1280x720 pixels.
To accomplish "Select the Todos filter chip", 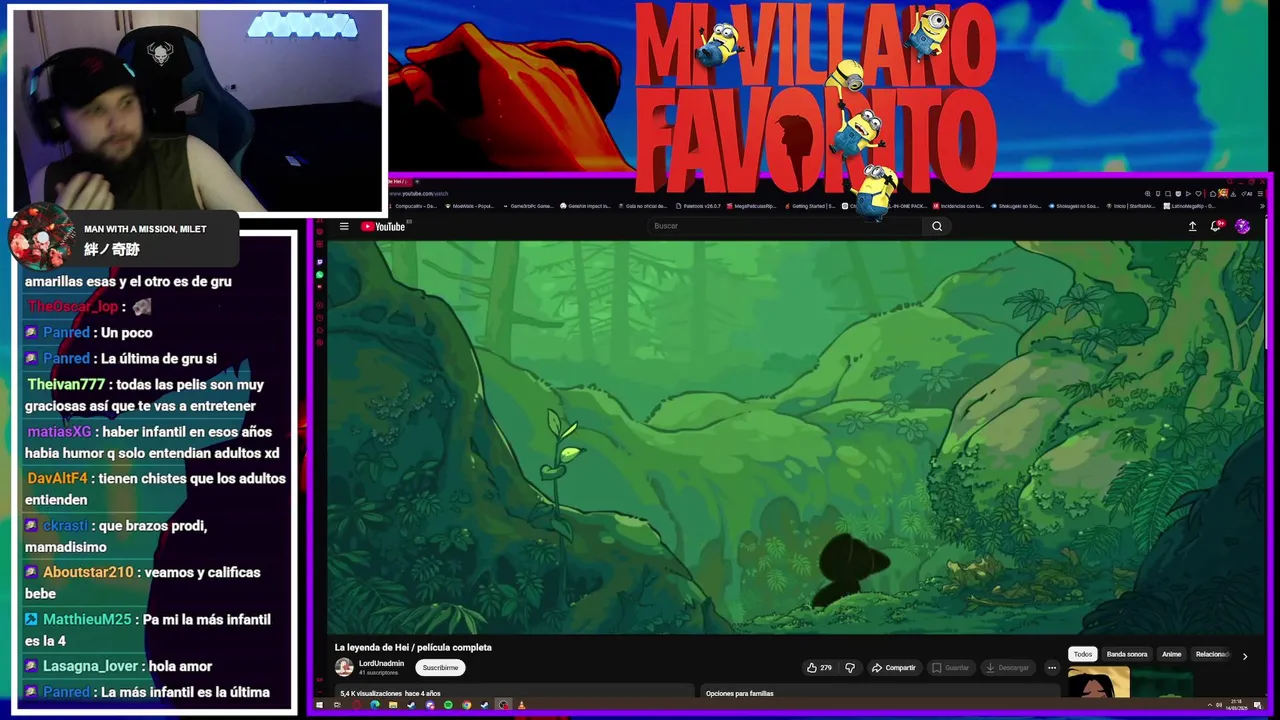I will coord(1083,654).
